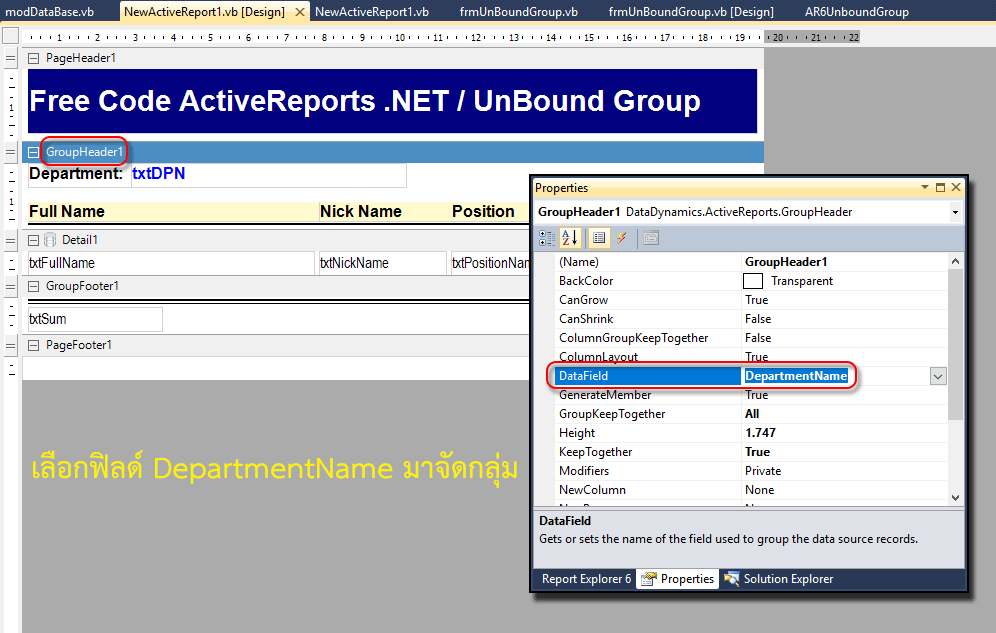996x633 pixels.
Task: Switch to frmUnBoundGroup.vb [Design] tab
Action: click(691, 11)
